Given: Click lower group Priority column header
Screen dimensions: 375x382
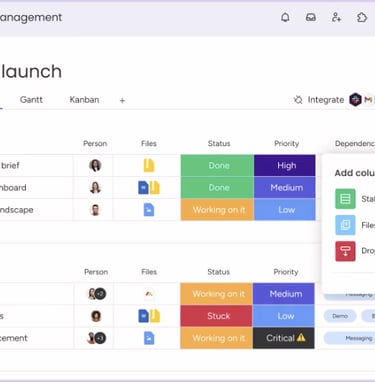Looking at the screenshot, I should pos(286,272).
